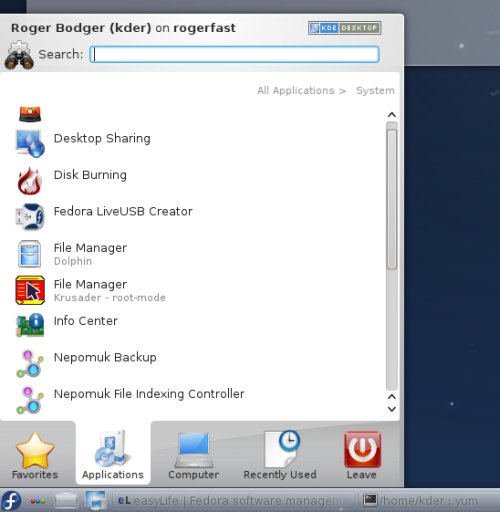
Task: Click the colored dots pager icon in panel
Action: coord(38,501)
